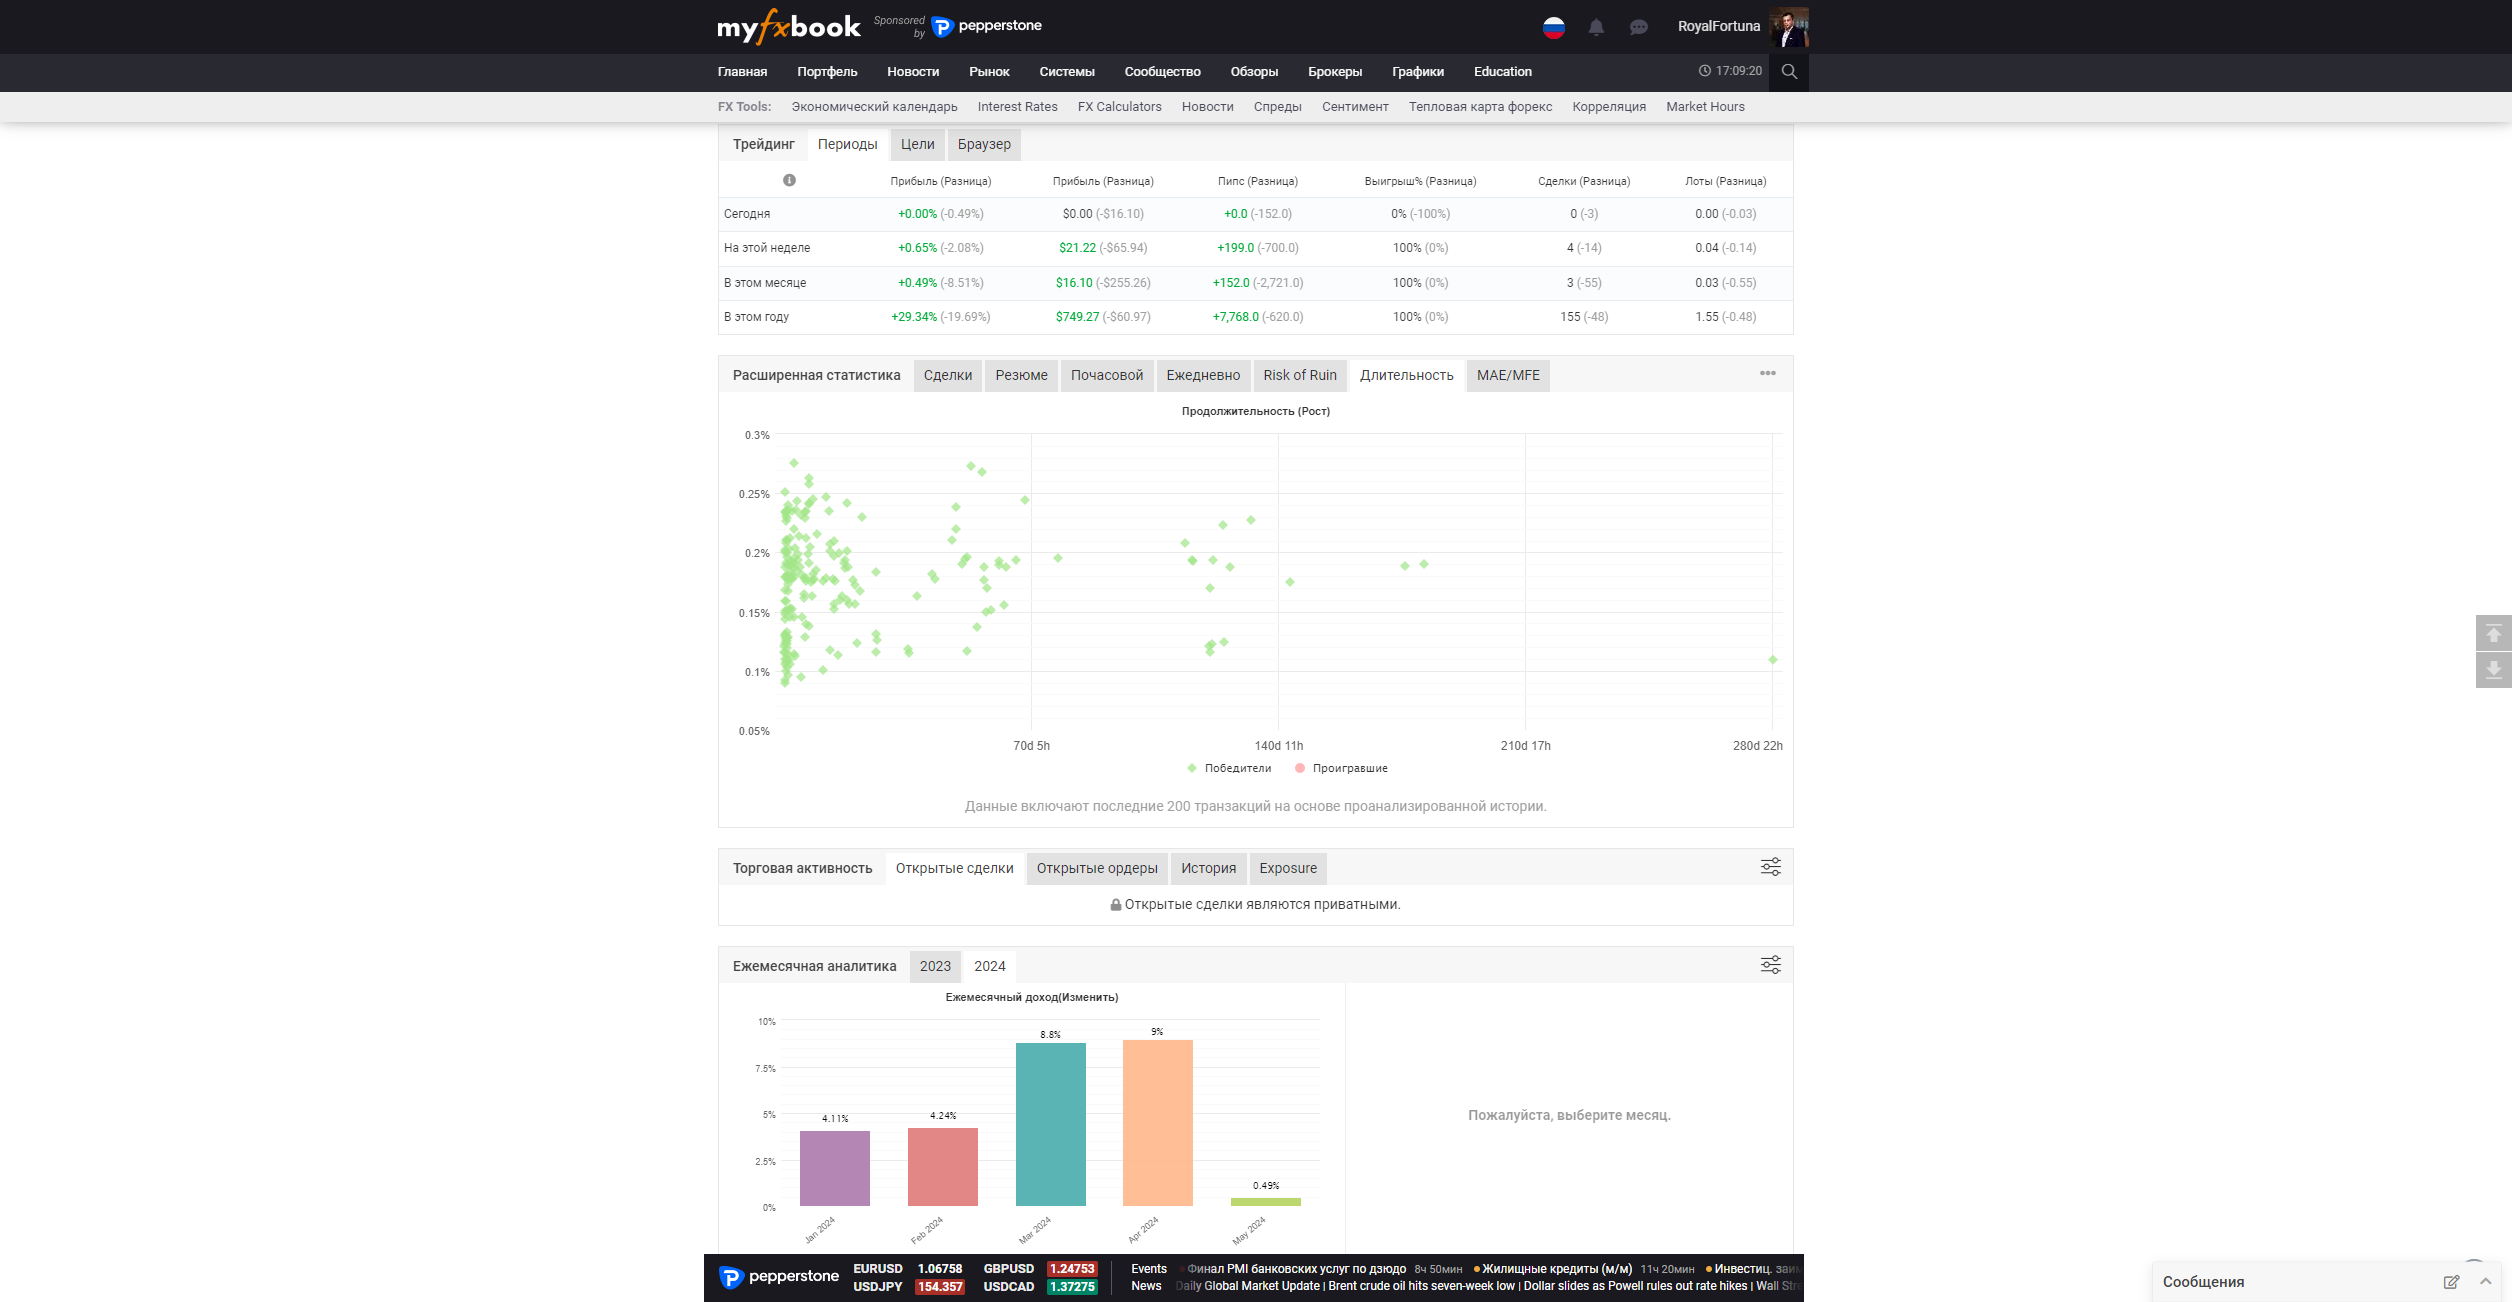Toggle the Победители legend series
Screen dimensions: 2512x1302
1229,769
